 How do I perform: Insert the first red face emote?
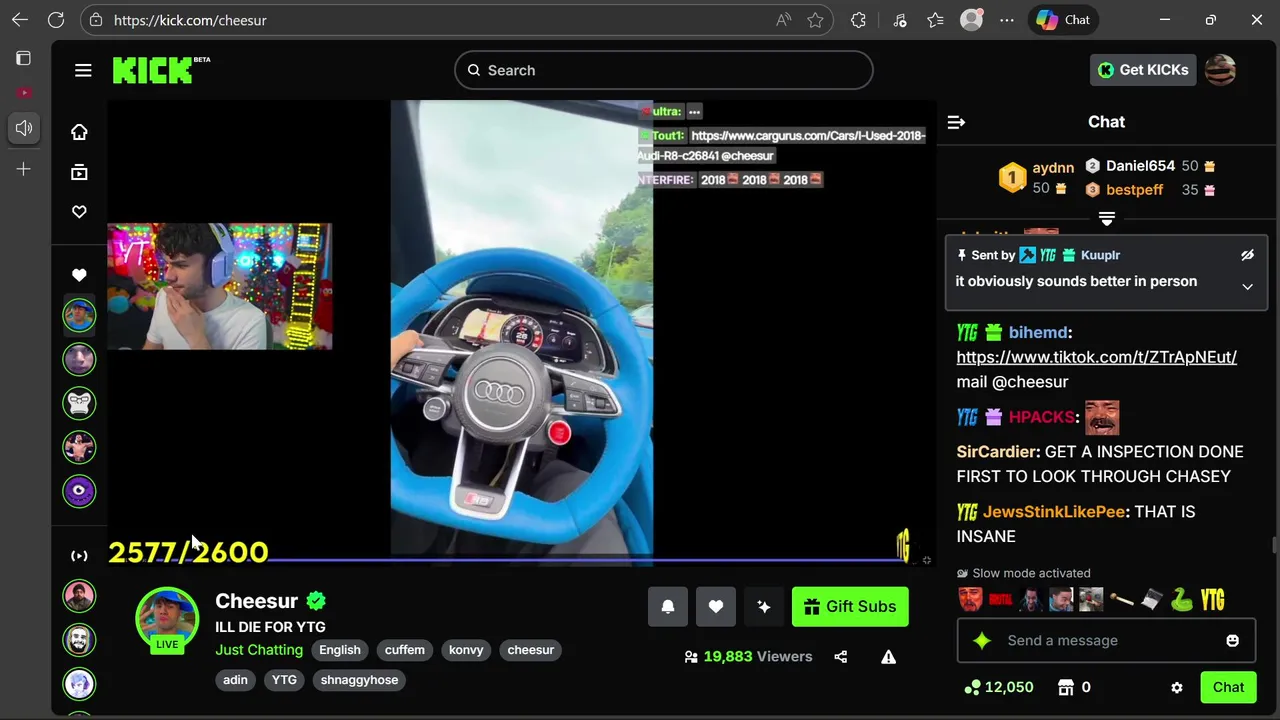(969, 600)
